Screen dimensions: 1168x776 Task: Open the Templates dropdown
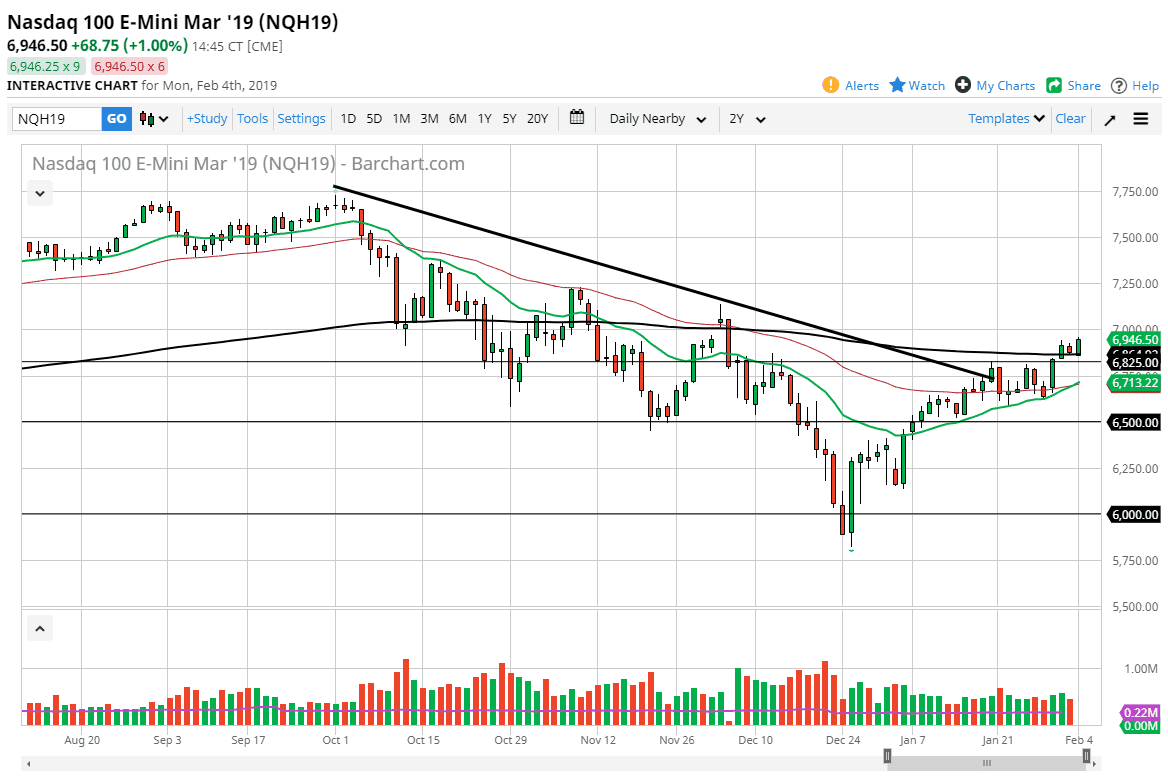tap(1006, 118)
